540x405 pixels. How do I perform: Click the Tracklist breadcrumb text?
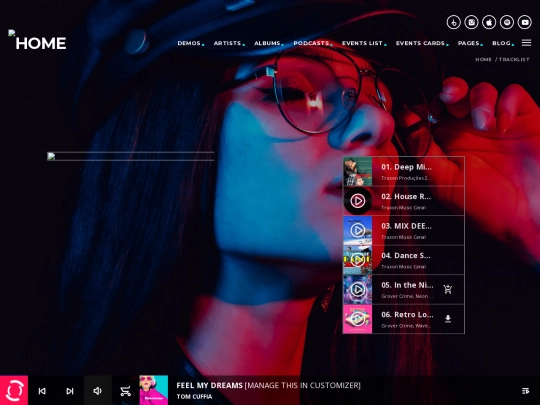click(x=514, y=60)
